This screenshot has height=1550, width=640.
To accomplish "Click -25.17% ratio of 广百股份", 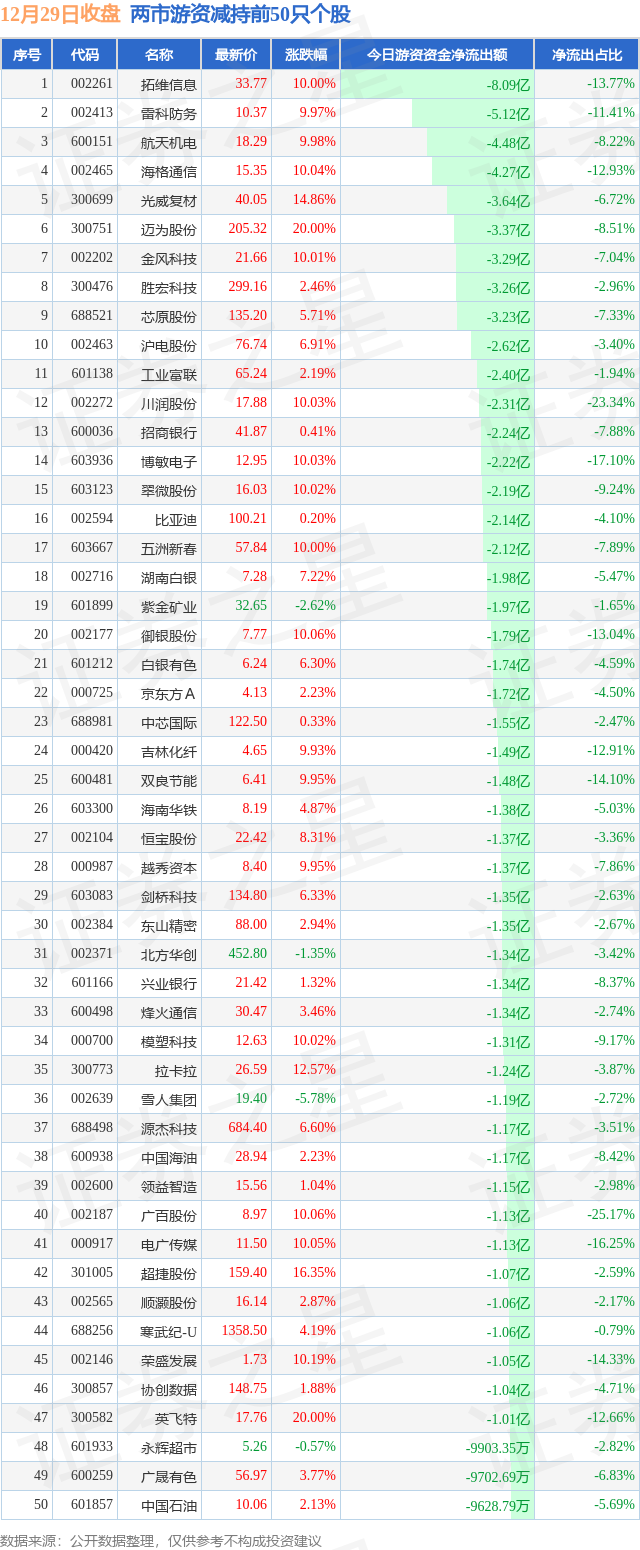I will tap(610, 1215).
